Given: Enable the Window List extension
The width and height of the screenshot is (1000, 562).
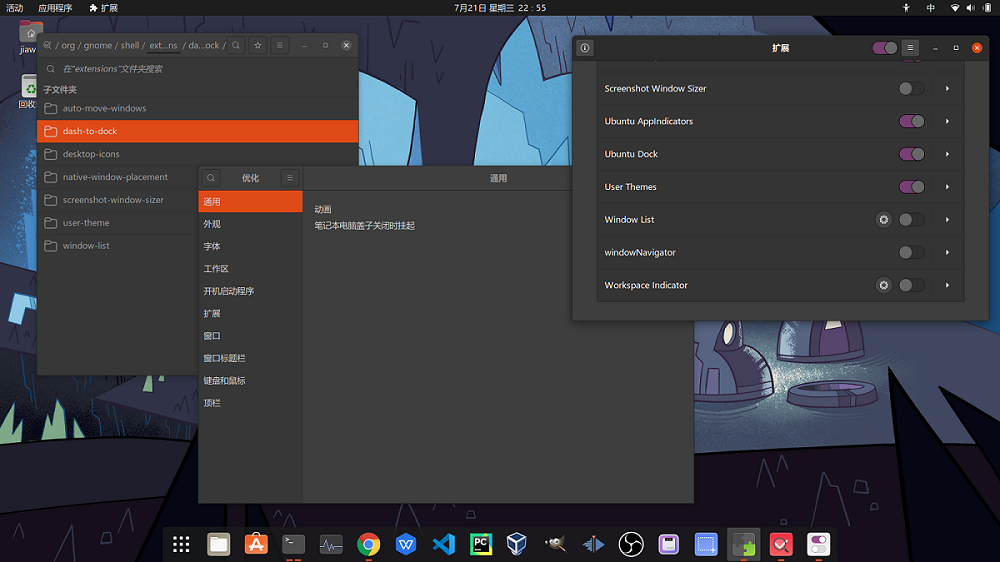Looking at the screenshot, I should 911,219.
